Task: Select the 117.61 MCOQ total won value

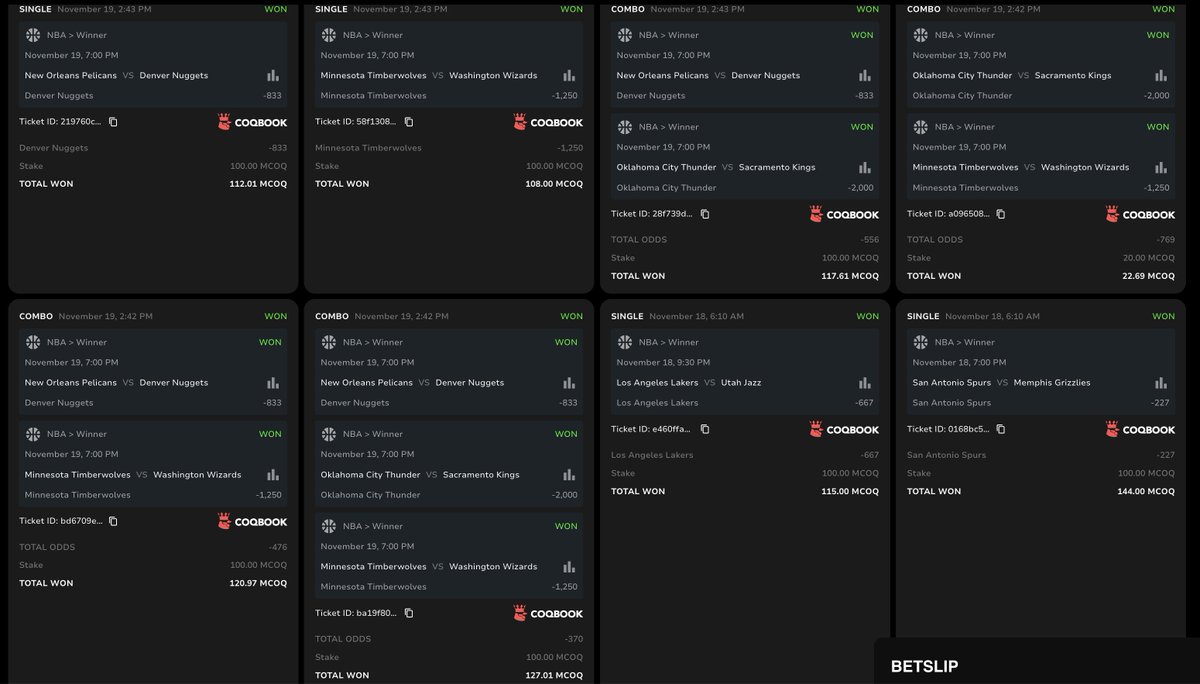Action: coord(850,276)
